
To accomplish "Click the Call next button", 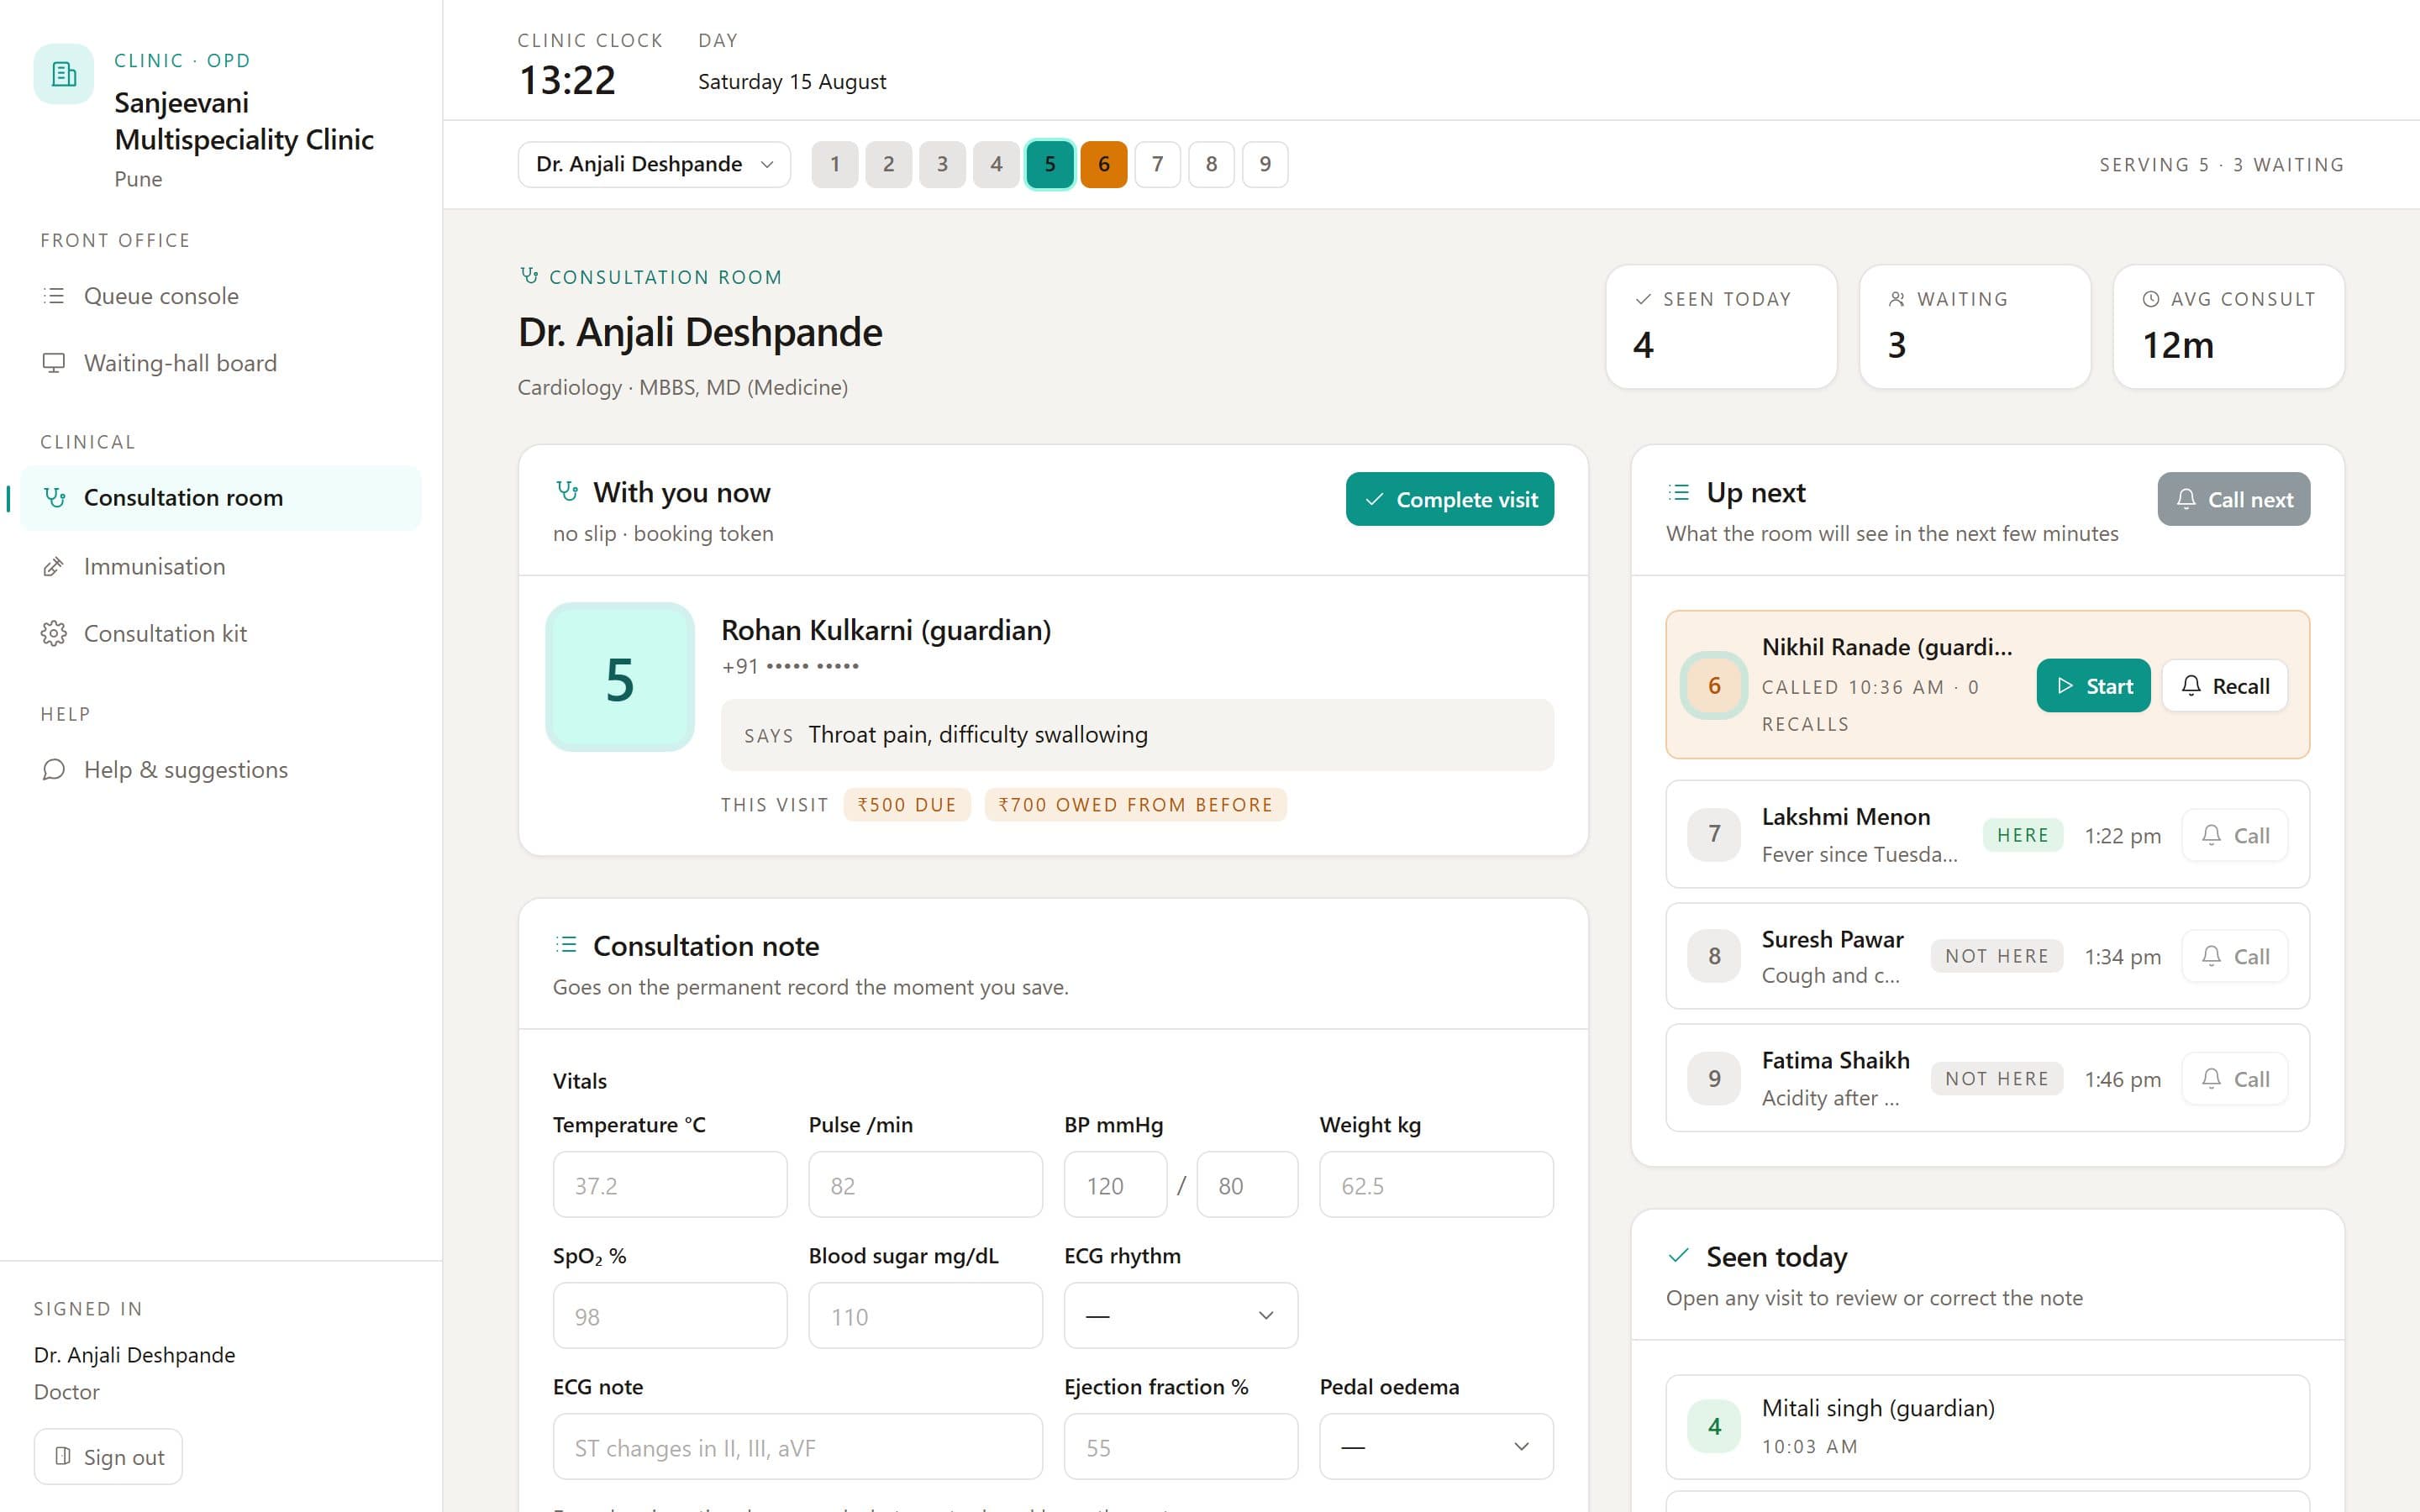I will pos(2234,499).
